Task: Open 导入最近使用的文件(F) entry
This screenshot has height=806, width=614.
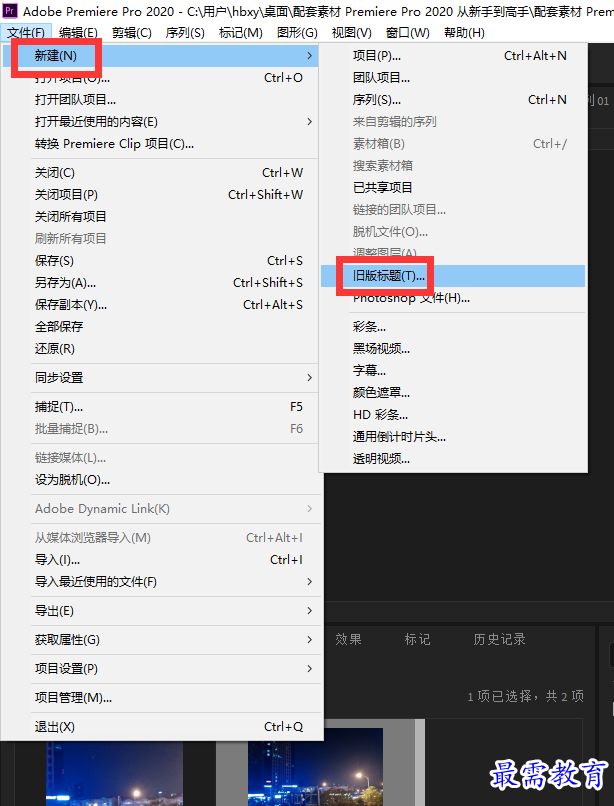Action: click(x=160, y=582)
